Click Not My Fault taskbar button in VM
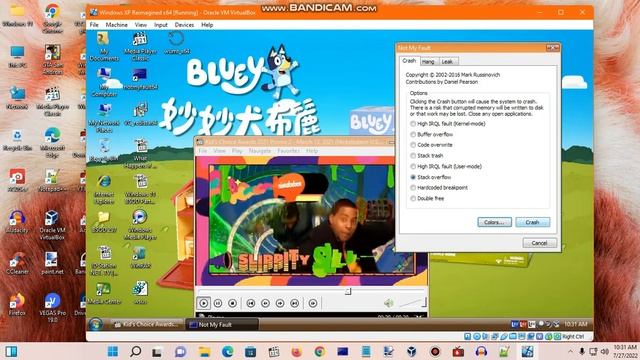The image size is (640, 360). (221, 324)
